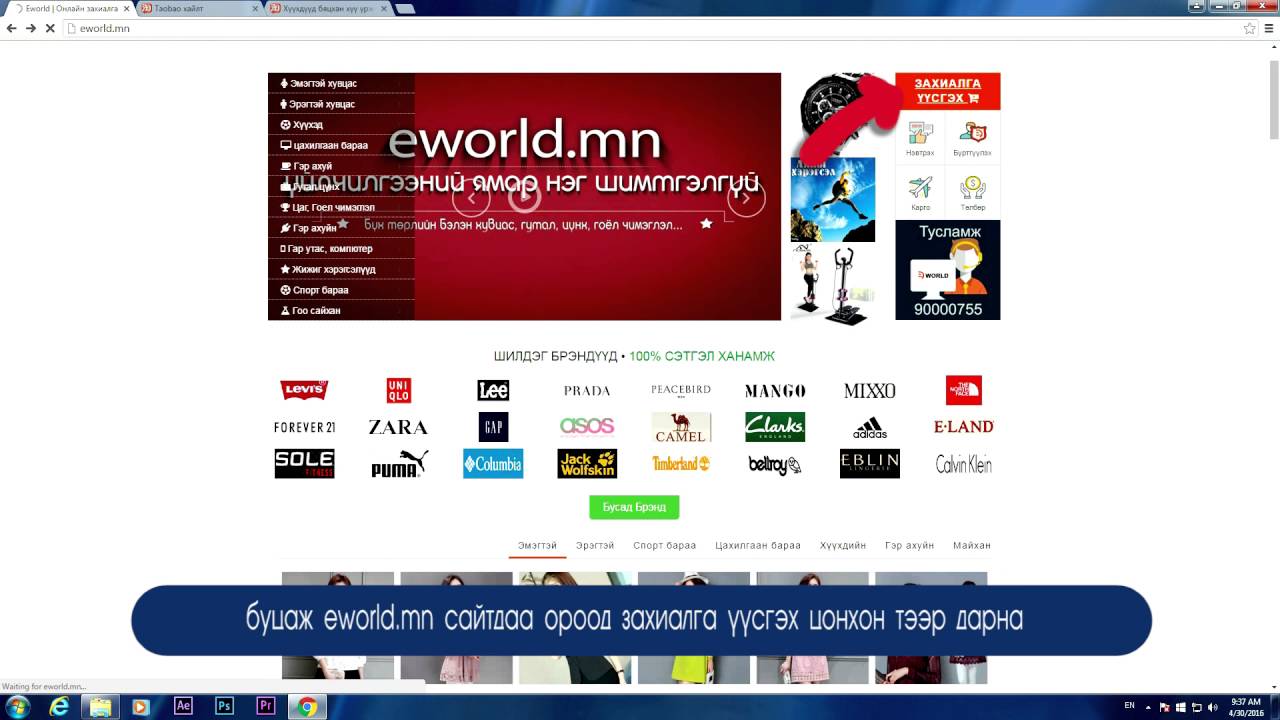
Task: Switch to the Эрэгтэй product tab
Action: [595, 546]
